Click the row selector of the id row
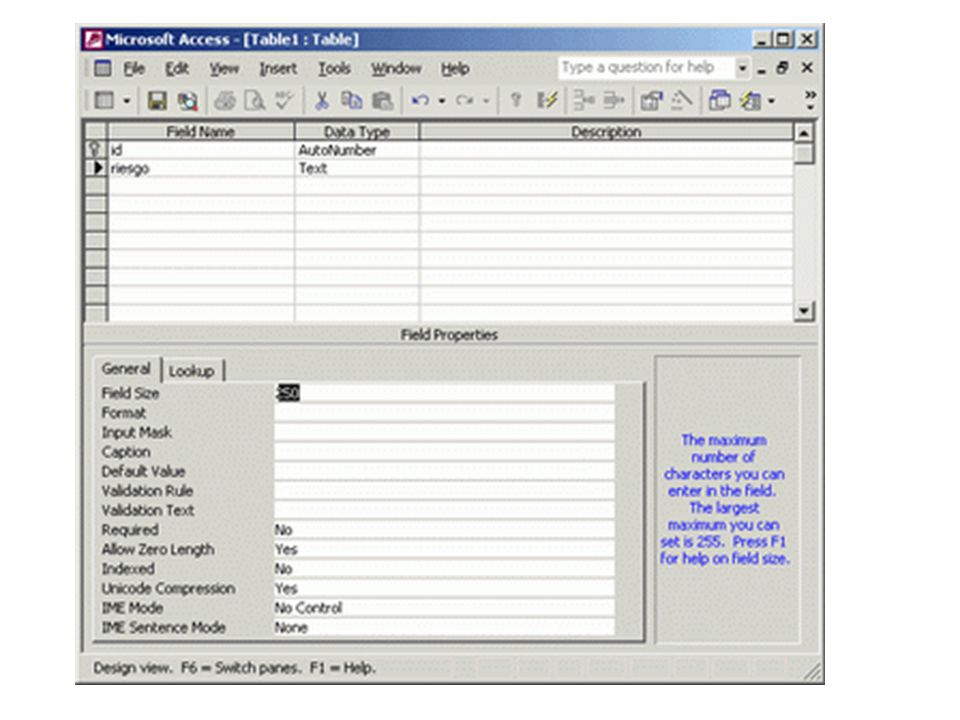 point(96,150)
